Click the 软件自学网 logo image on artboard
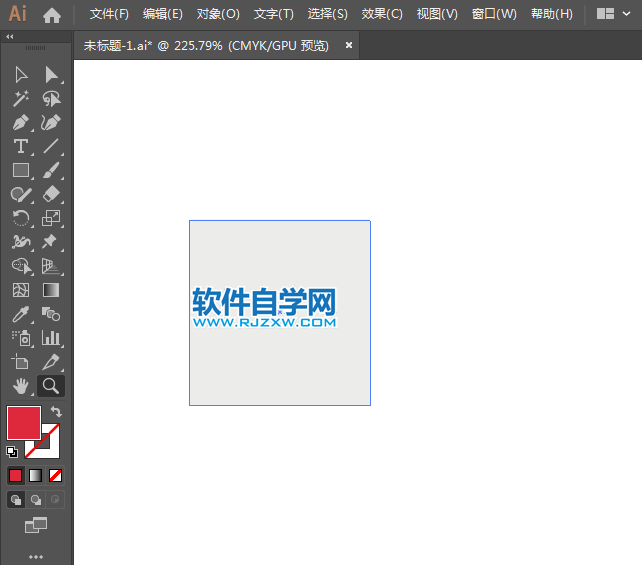The image size is (642, 565). pyautogui.click(x=264, y=307)
